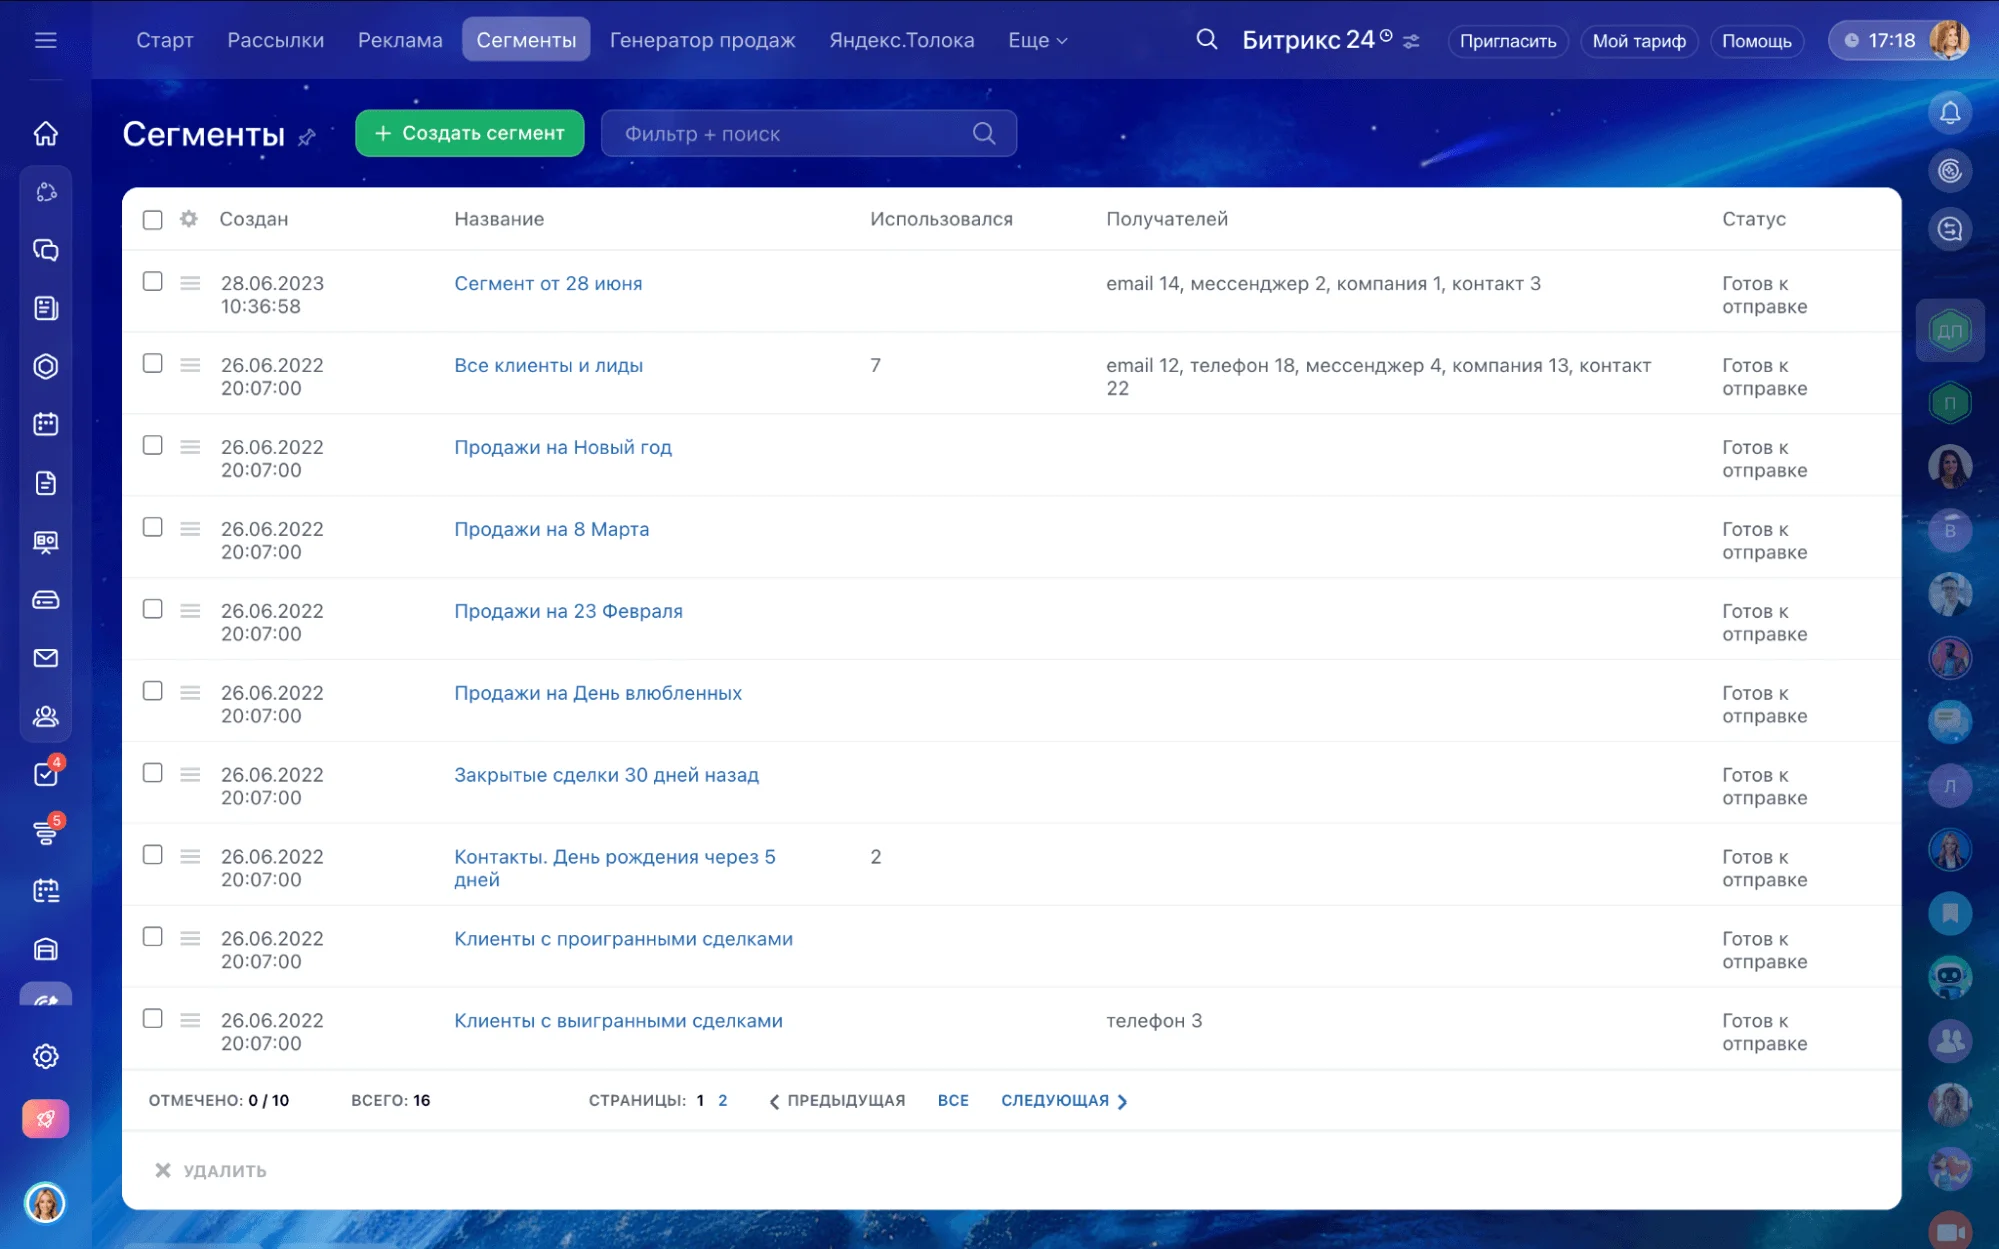Check the Сегмент от 28 июня row
The height and width of the screenshot is (1250, 1999).
pos(152,282)
